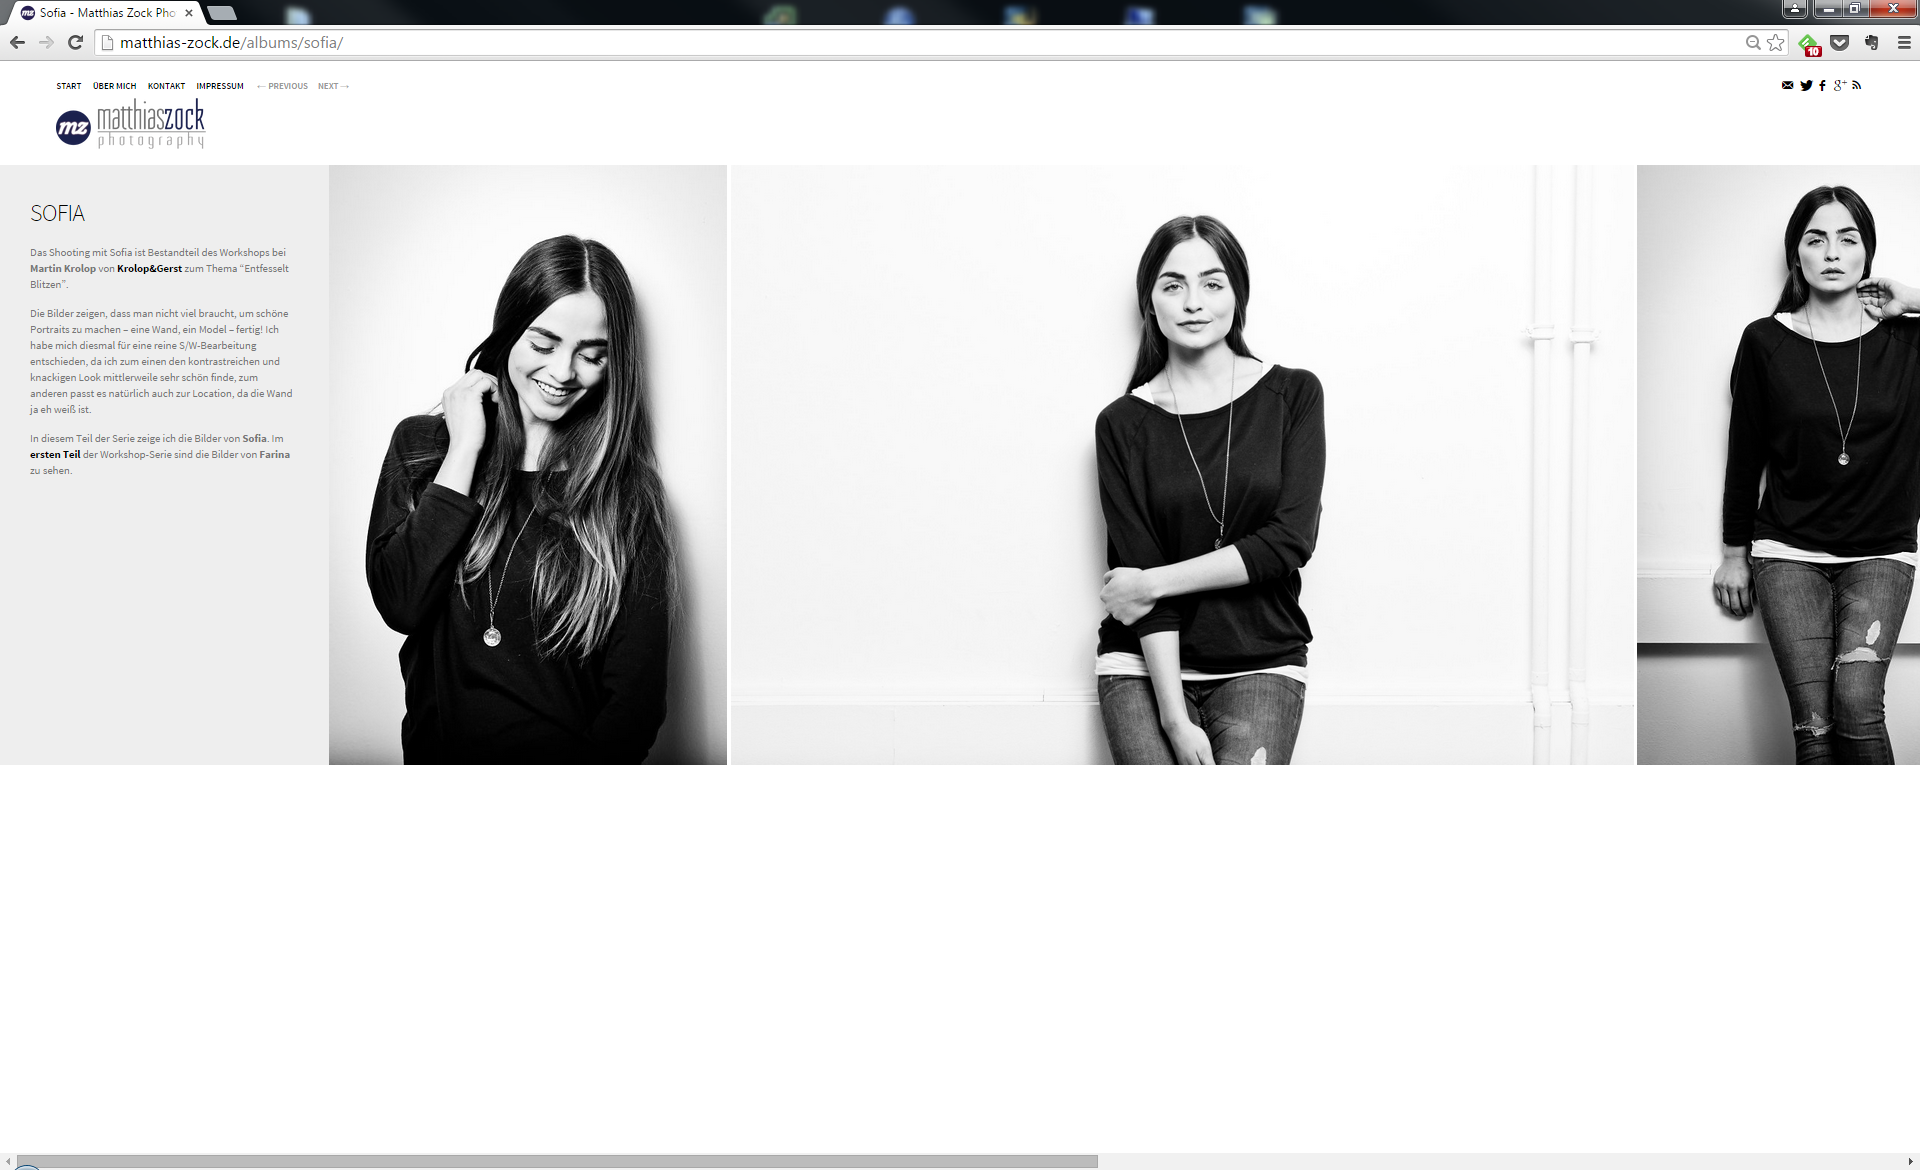Click the KONTAKT nav item
The width and height of the screenshot is (1920, 1170).
point(166,86)
